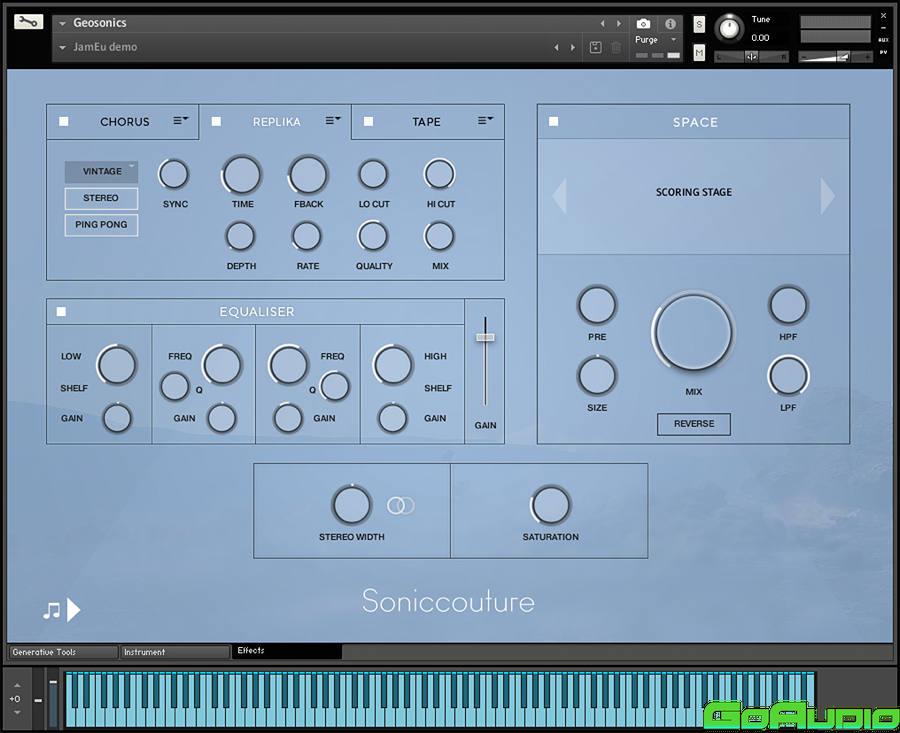The width and height of the screenshot is (900, 733).
Task: Minimize instrument header with the dash button
Action: pyautogui.click(x=883, y=28)
